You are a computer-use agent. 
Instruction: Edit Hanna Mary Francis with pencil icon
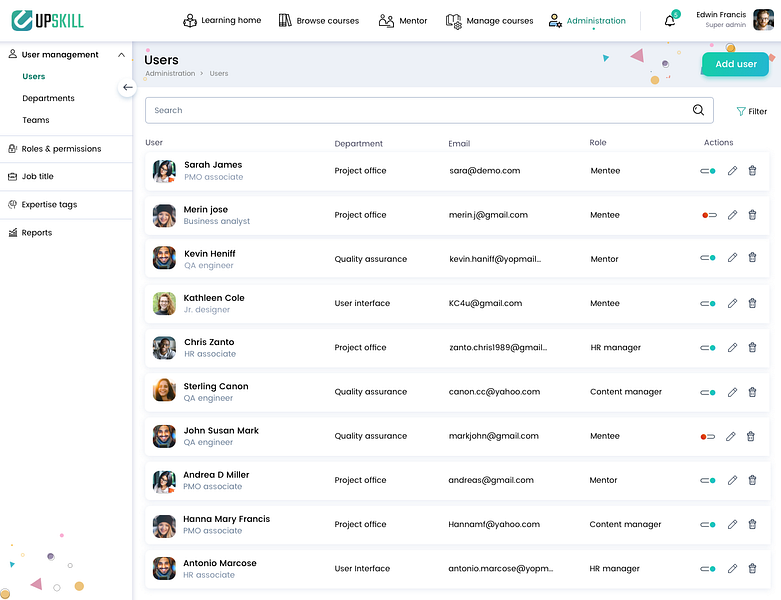tap(732, 524)
